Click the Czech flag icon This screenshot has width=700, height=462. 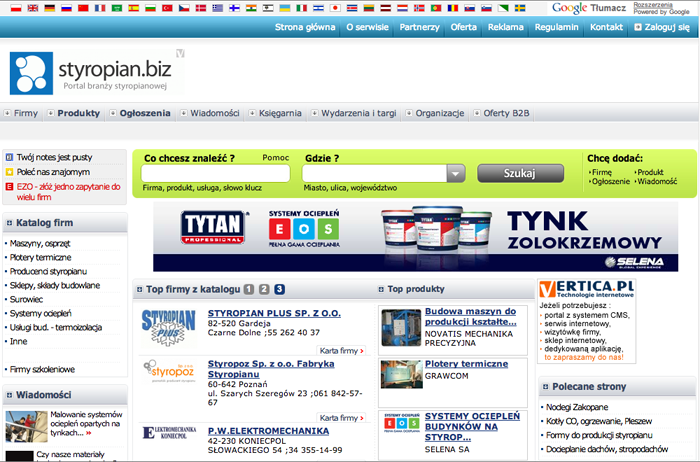pos(184,8)
